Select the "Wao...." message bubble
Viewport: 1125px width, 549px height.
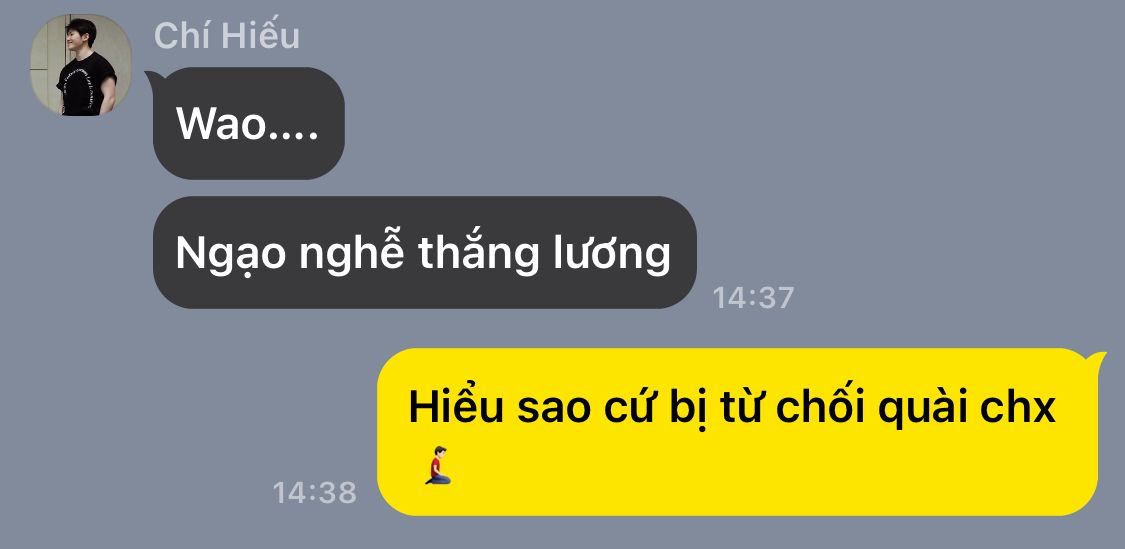click(248, 123)
